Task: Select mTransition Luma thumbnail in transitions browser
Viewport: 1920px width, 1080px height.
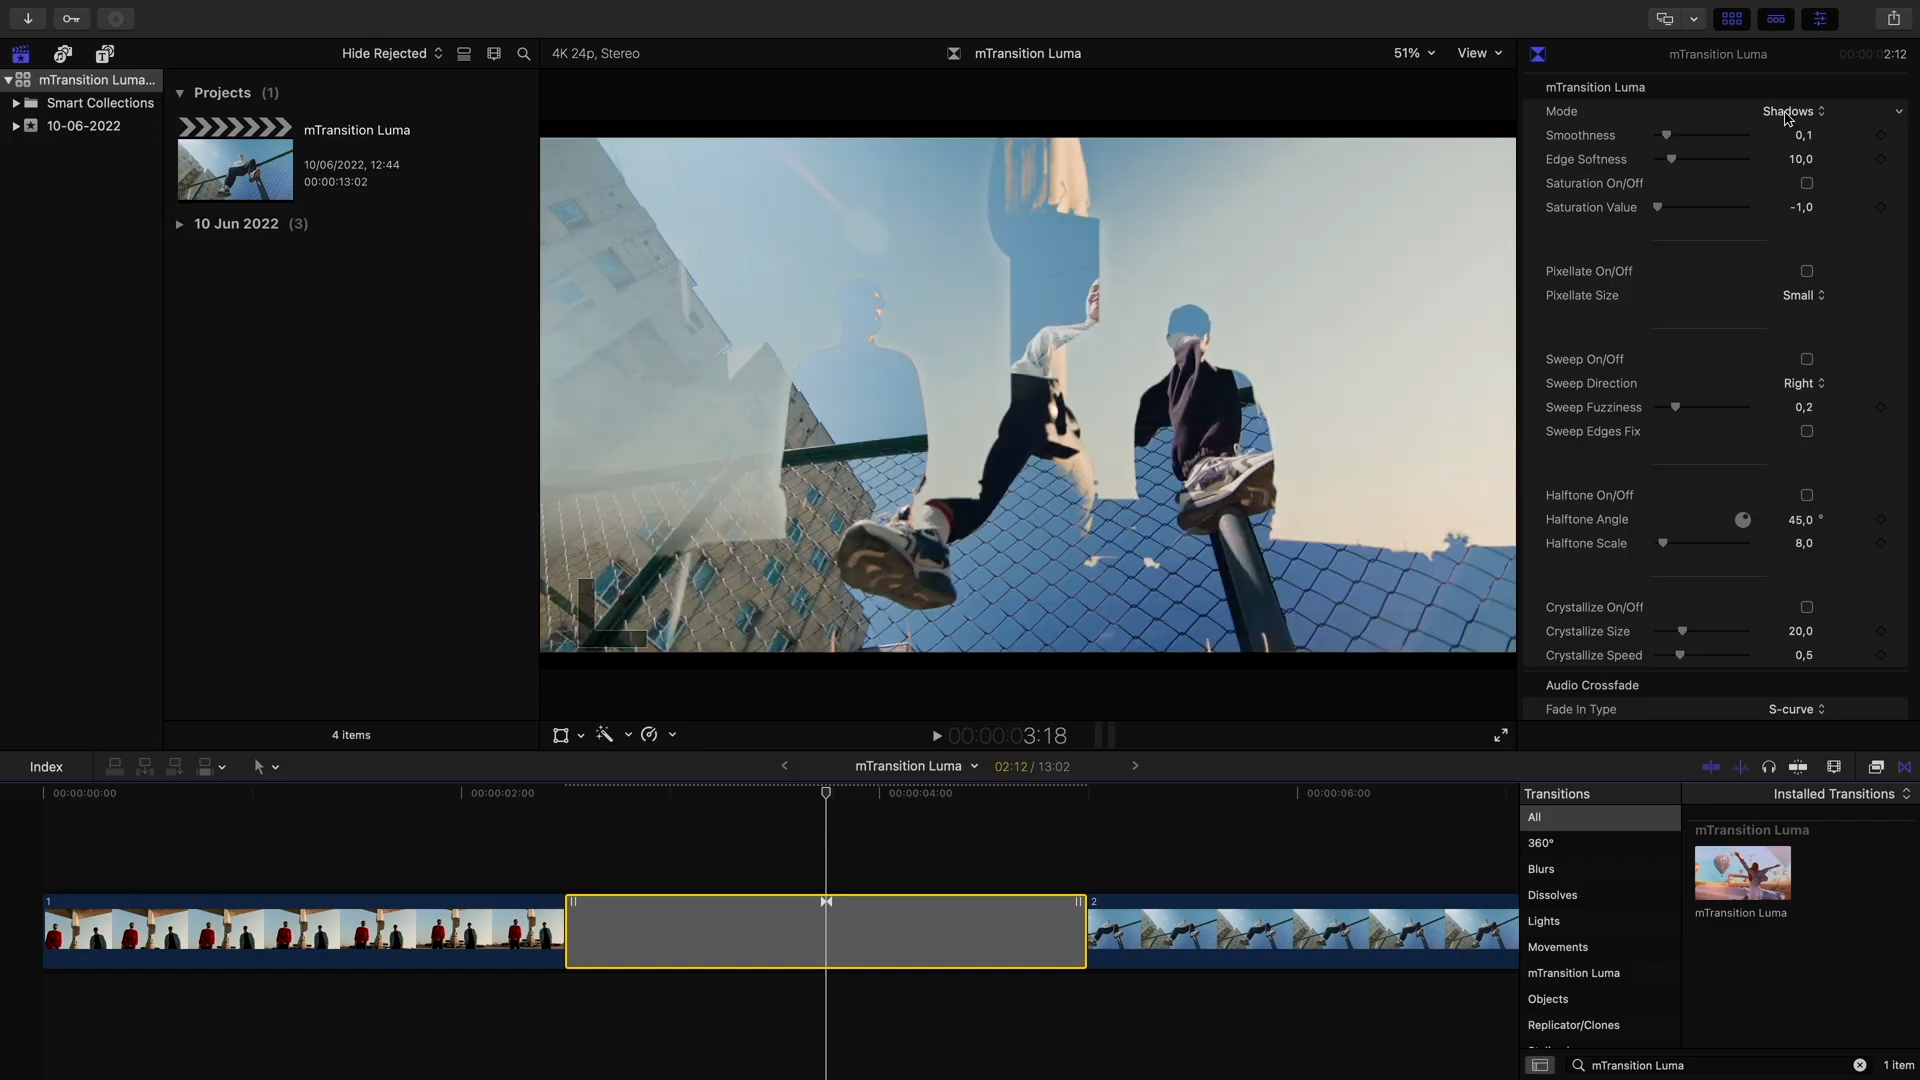Action: (1742, 873)
